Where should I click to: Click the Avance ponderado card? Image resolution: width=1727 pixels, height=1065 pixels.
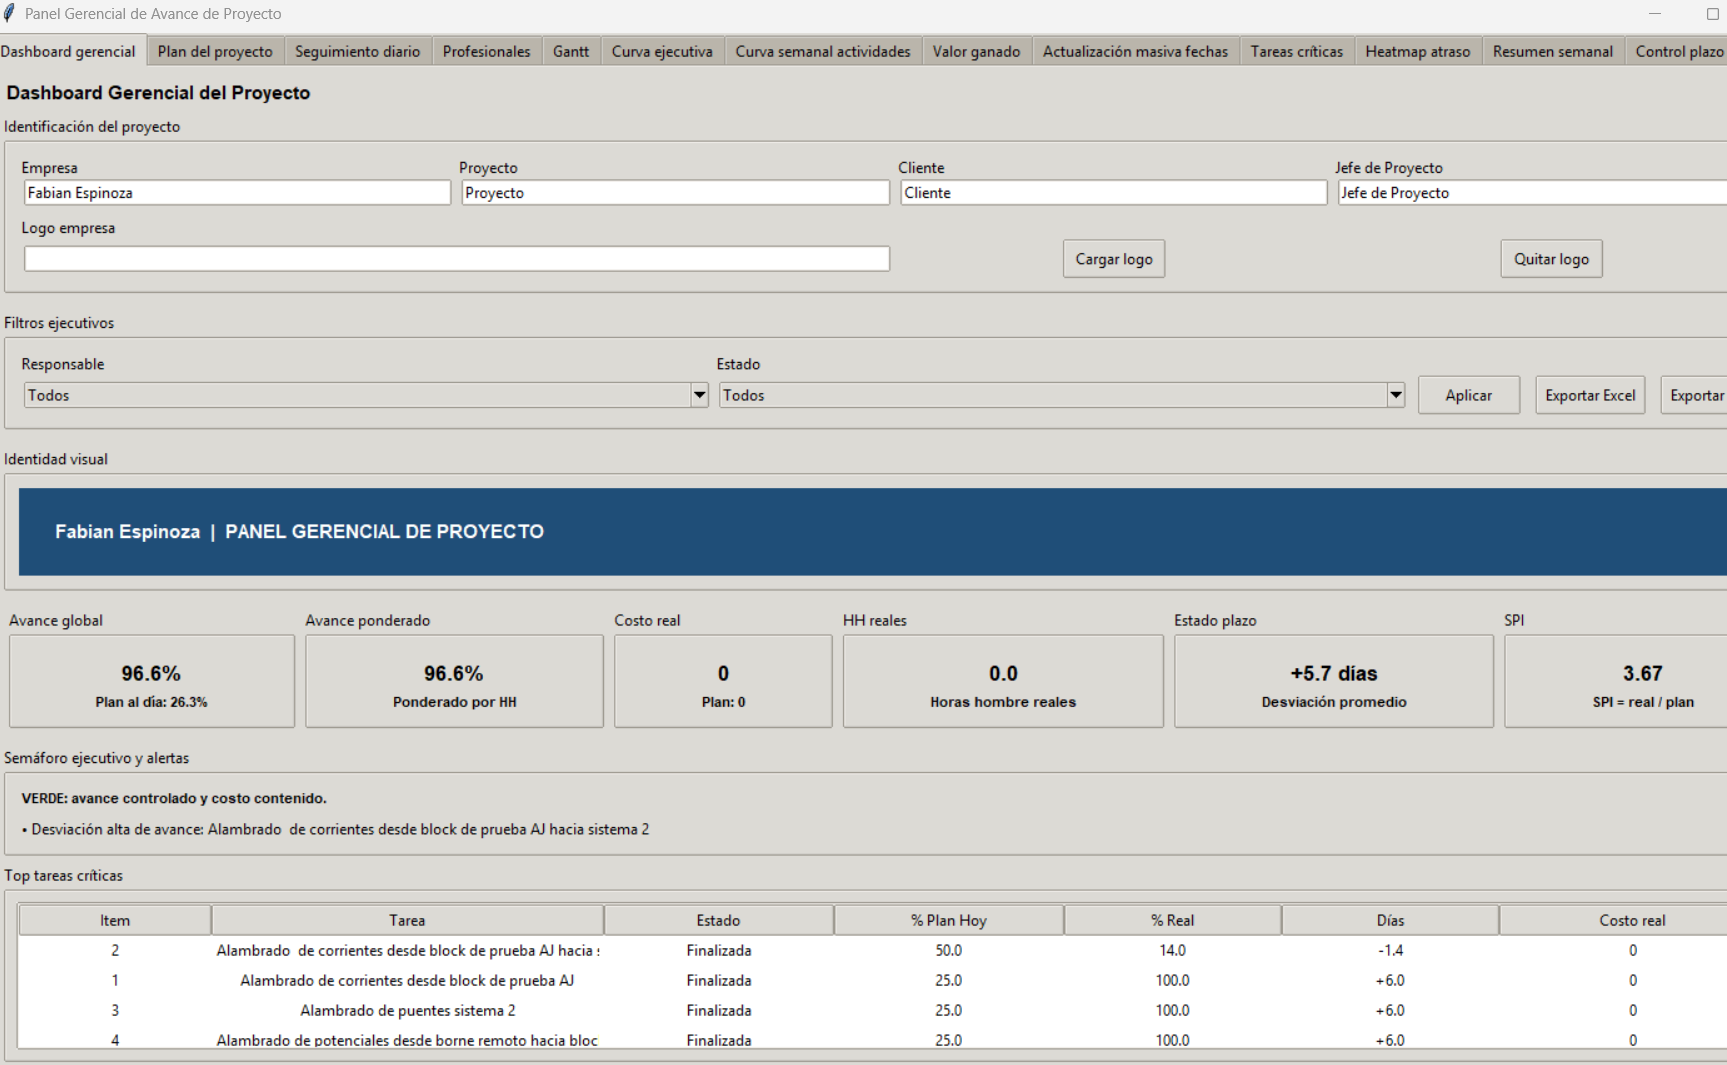(x=454, y=681)
